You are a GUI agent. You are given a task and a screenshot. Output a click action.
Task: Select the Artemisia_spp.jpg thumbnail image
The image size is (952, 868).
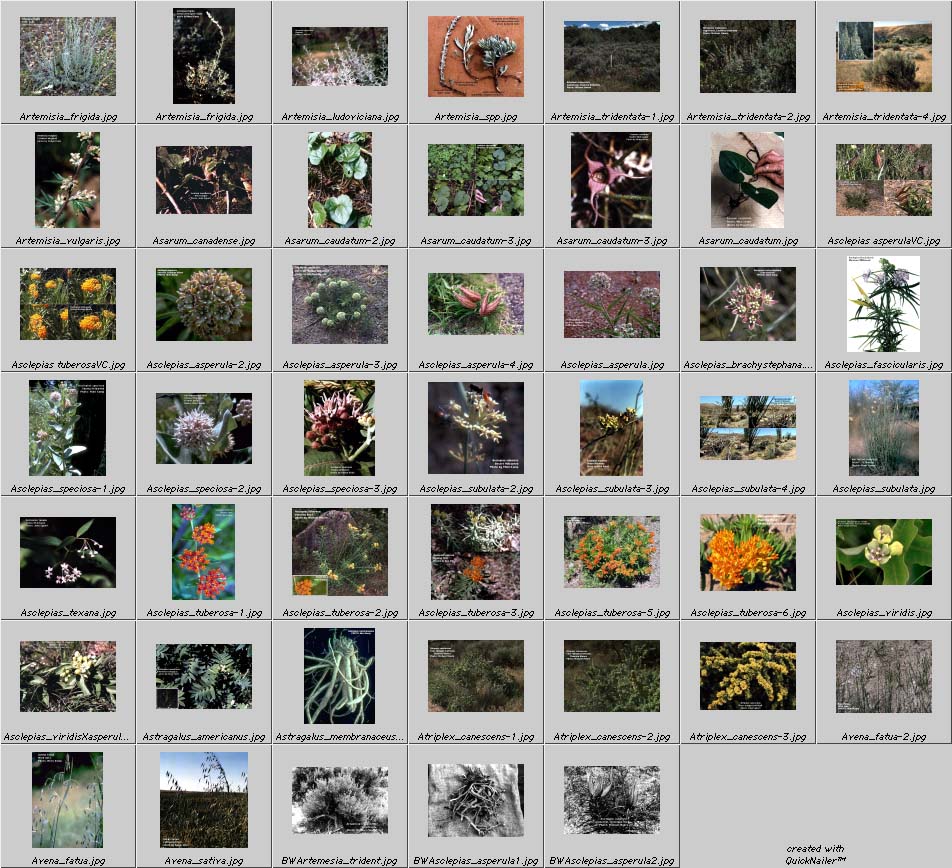(x=475, y=56)
